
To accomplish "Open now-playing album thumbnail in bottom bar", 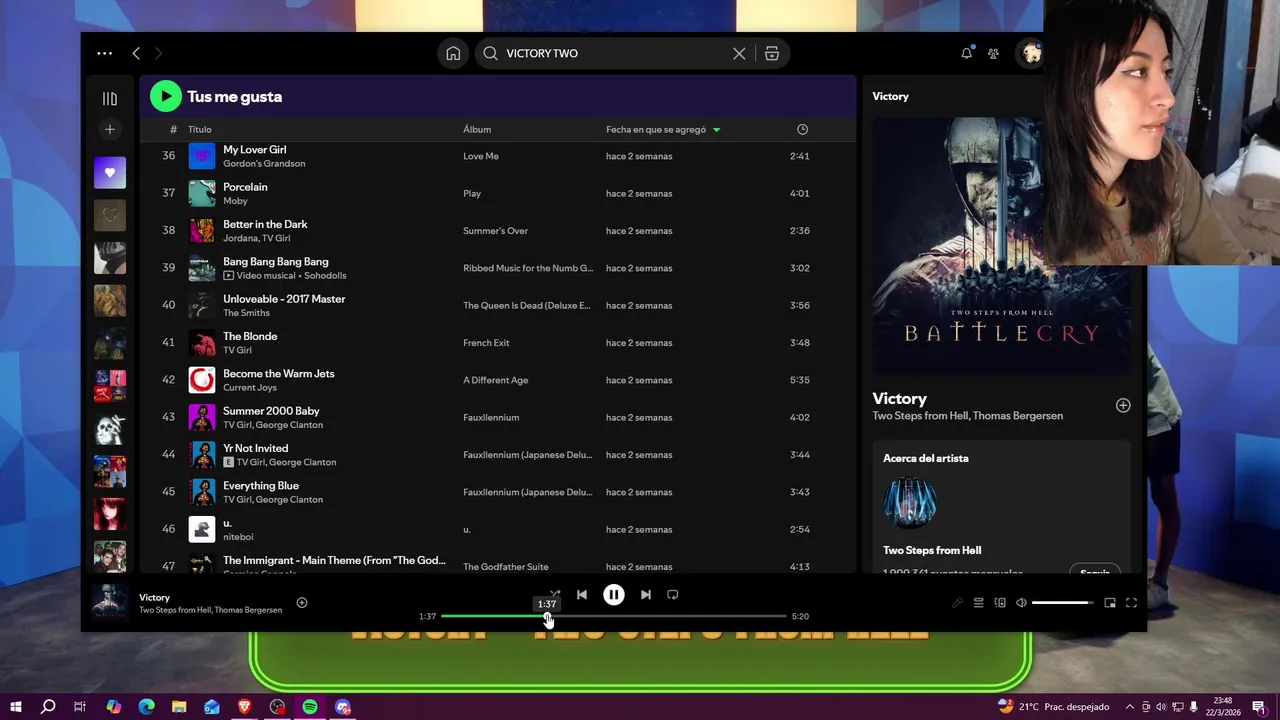I will point(110,603).
